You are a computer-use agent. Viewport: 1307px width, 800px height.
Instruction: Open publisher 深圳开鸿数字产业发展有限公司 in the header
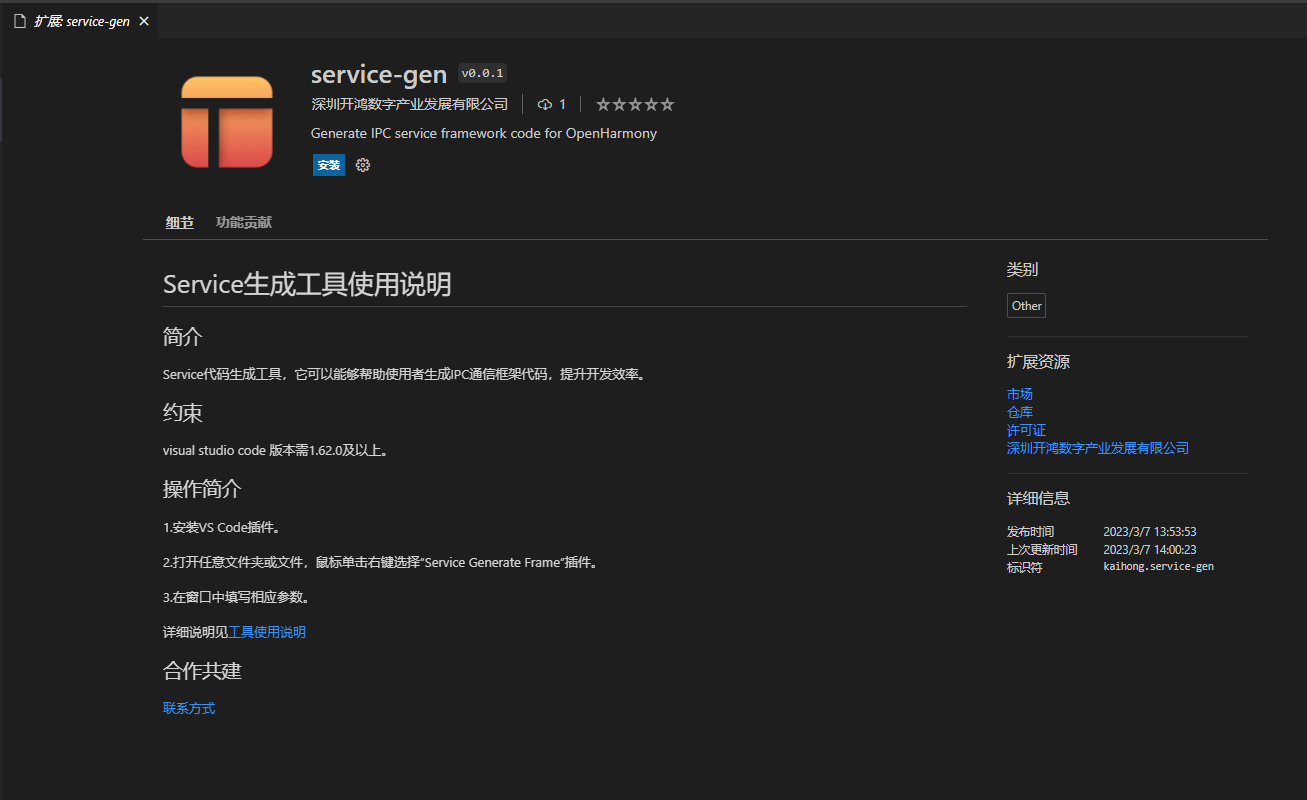pos(409,104)
